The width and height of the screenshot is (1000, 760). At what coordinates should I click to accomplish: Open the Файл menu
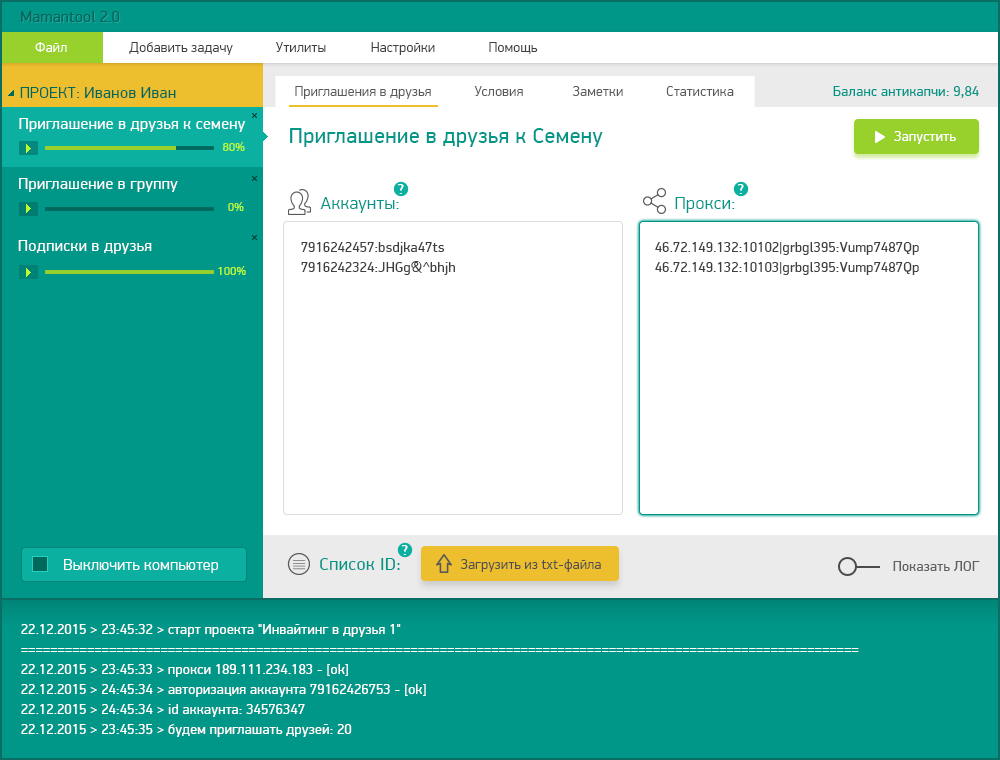pyautogui.click(x=52, y=48)
